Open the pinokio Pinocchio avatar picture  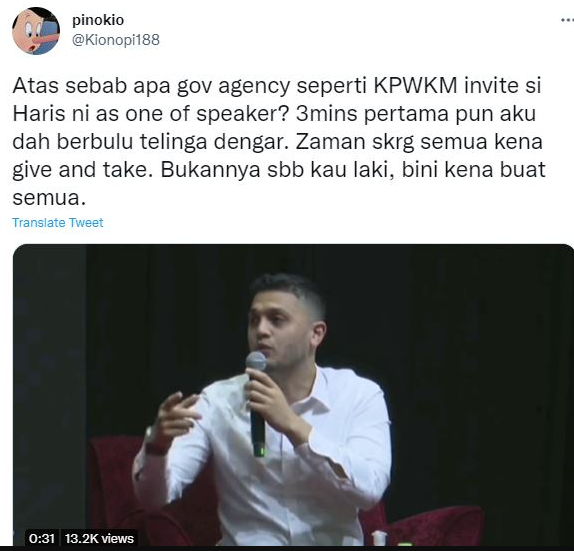tap(36, 31)
